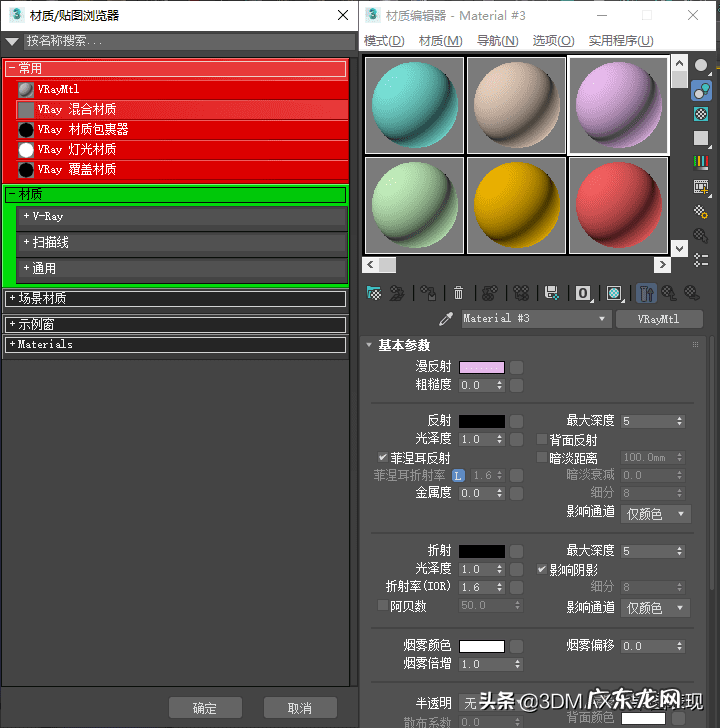Open the 实用程序(U) menu
The image size is (720, 728).
pyautogui.click(x=620, y=41)
